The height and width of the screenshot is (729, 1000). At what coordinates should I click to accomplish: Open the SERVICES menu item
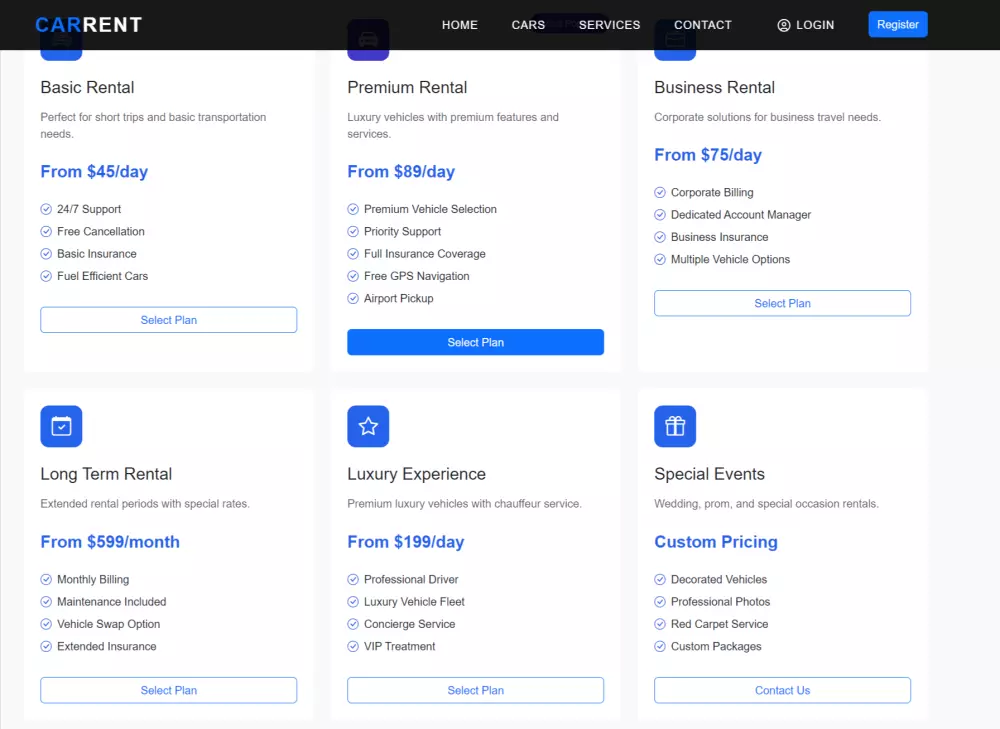[609, 25]
